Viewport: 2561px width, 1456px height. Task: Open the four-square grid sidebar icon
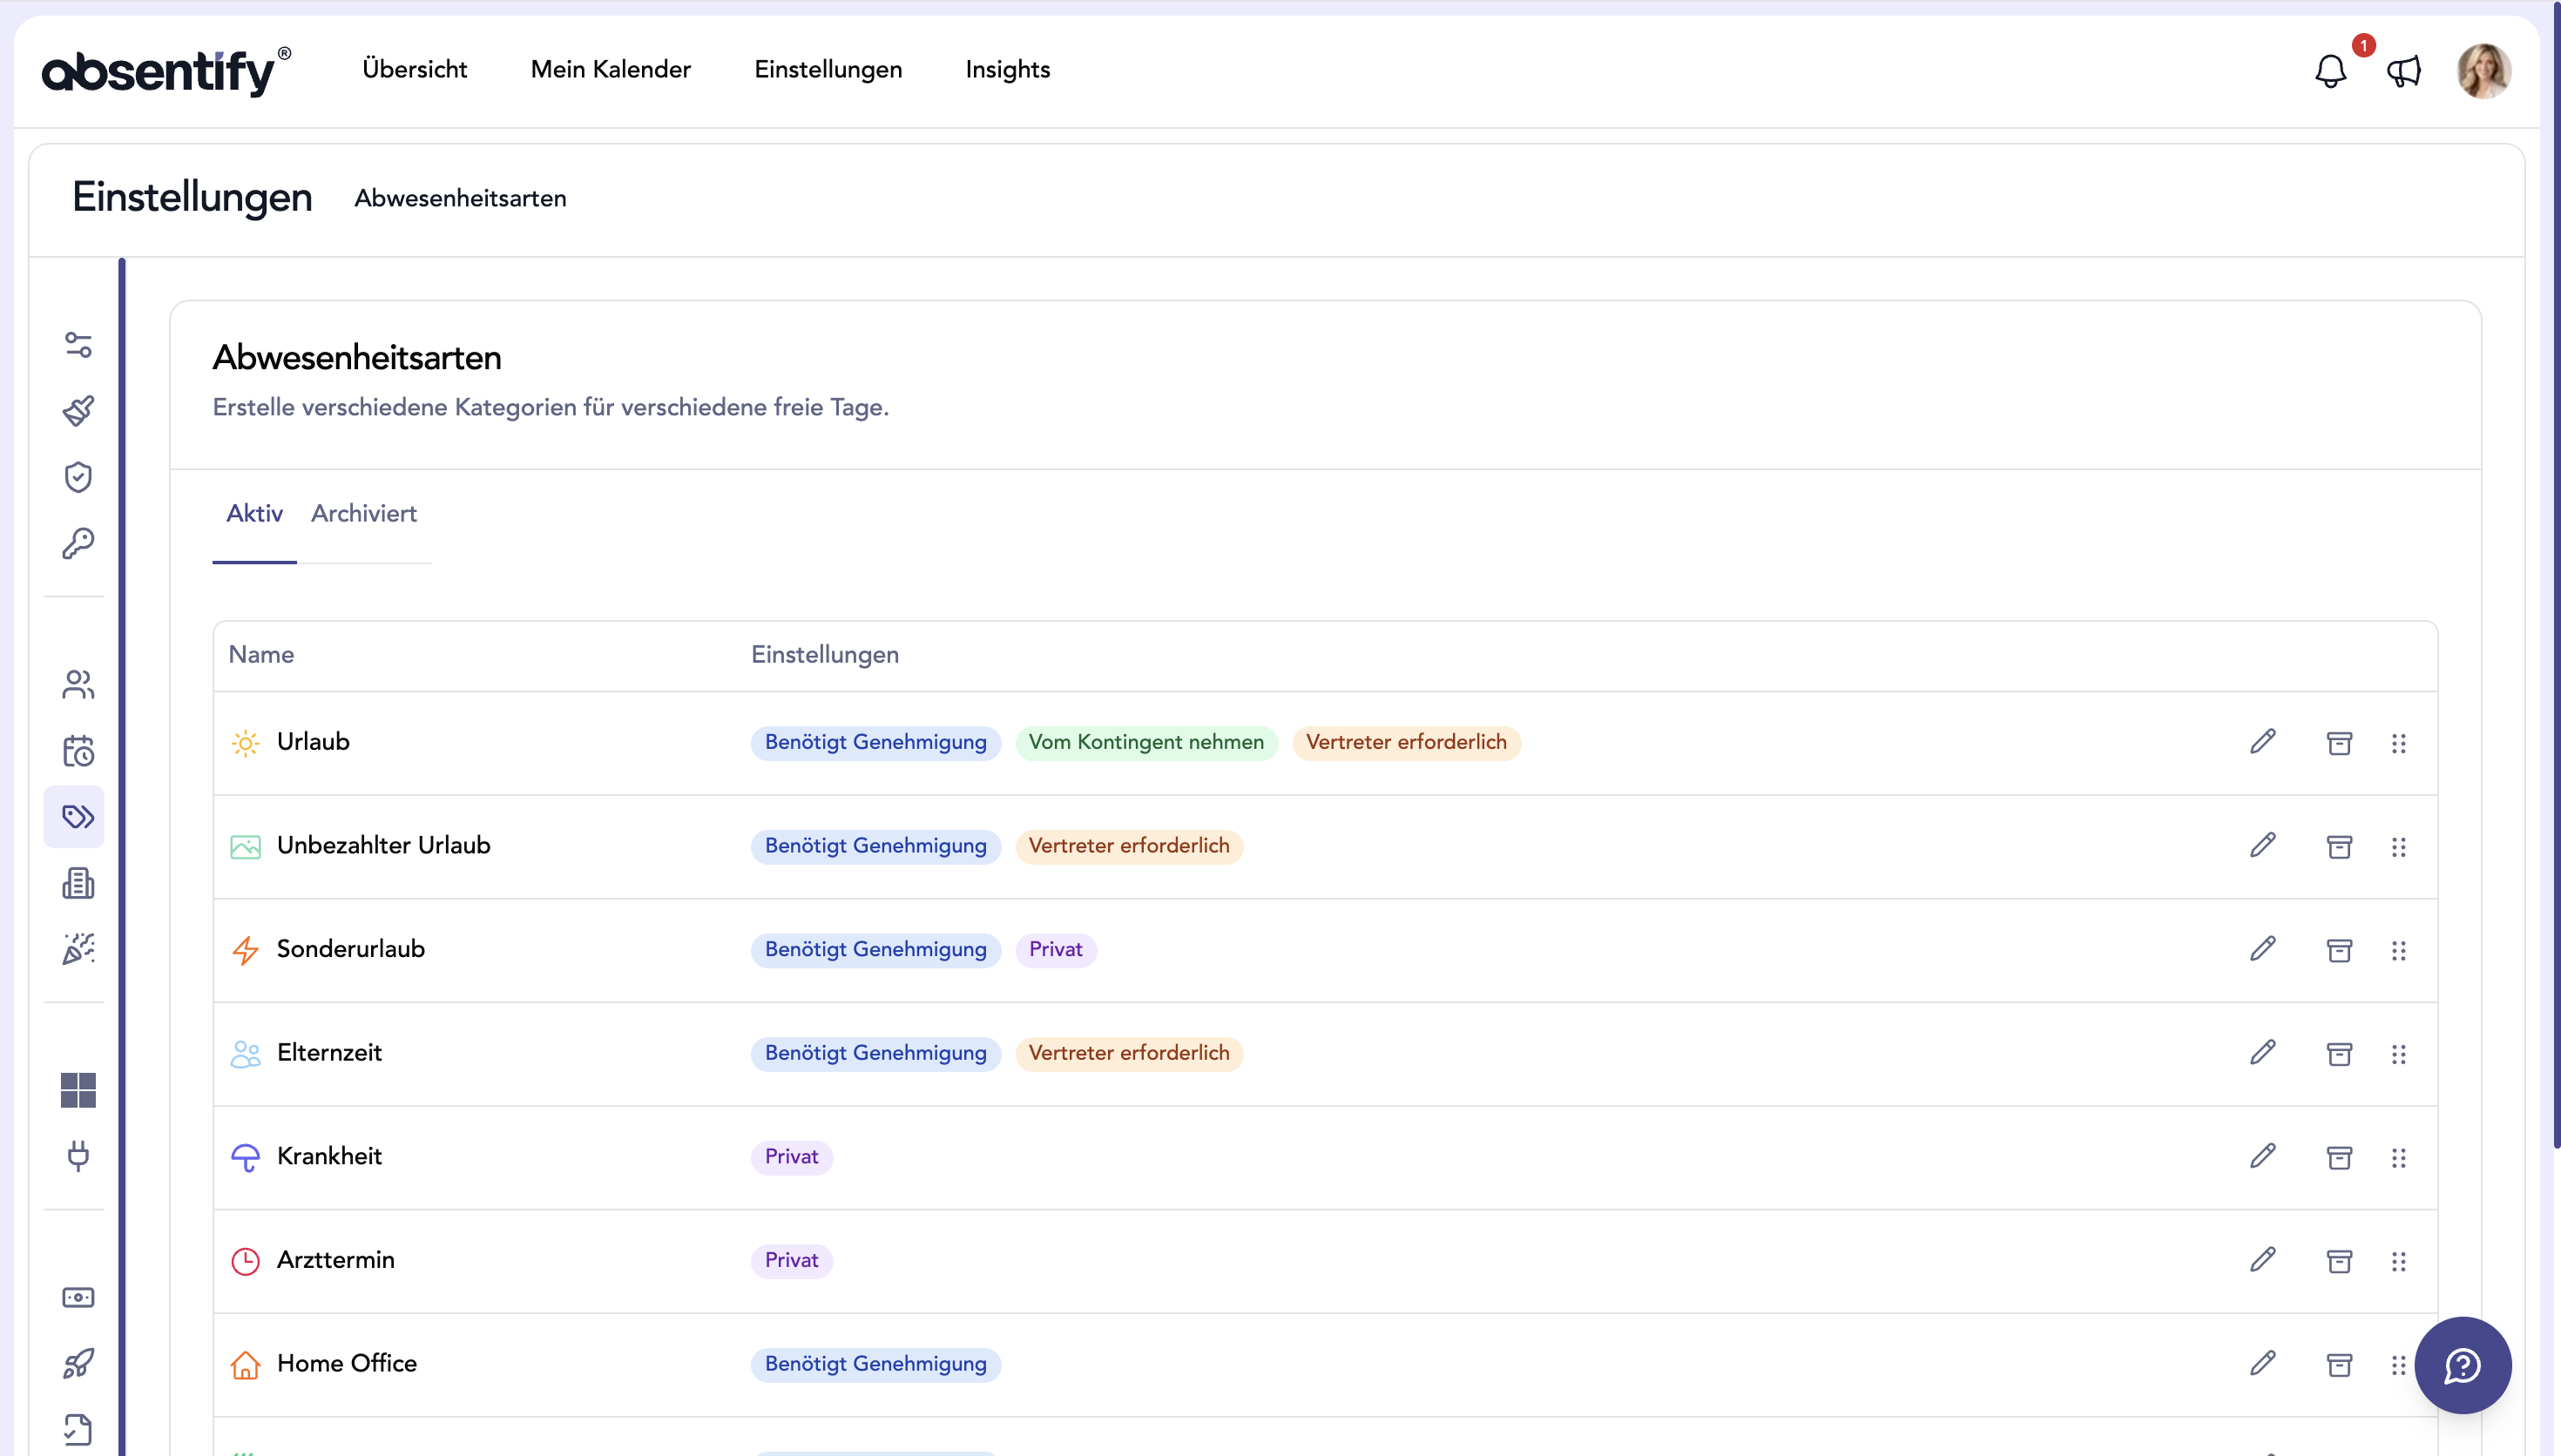[x=78, y=1090]
